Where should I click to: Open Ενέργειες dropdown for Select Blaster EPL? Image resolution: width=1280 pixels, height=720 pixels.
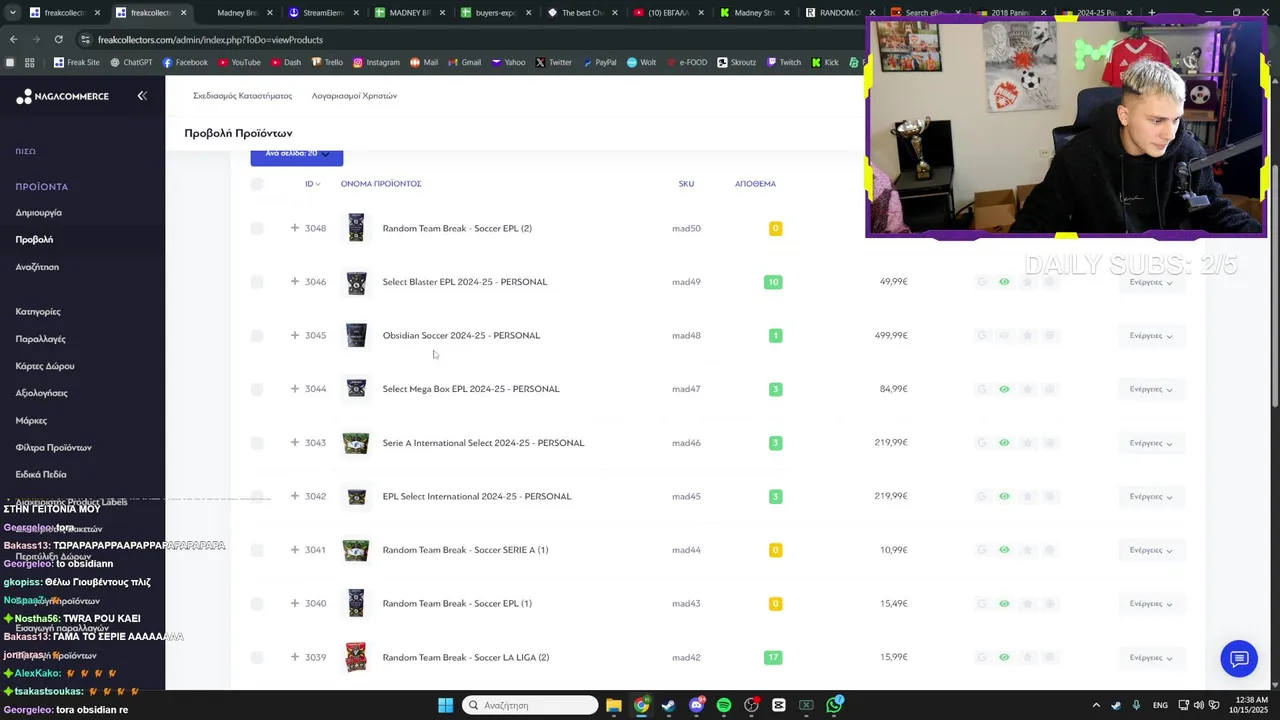(1150, 282)
